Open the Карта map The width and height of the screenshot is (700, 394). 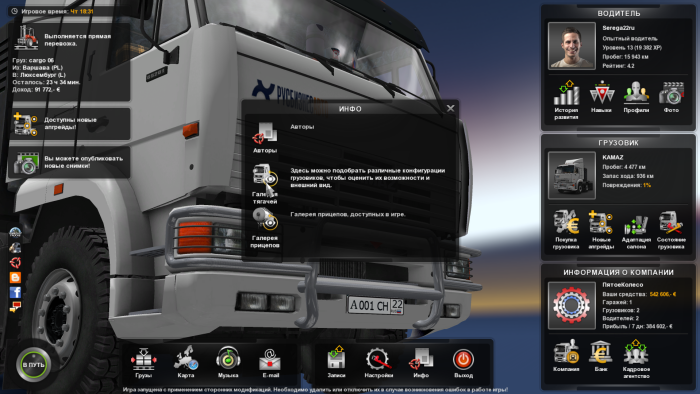pos(186,362)
